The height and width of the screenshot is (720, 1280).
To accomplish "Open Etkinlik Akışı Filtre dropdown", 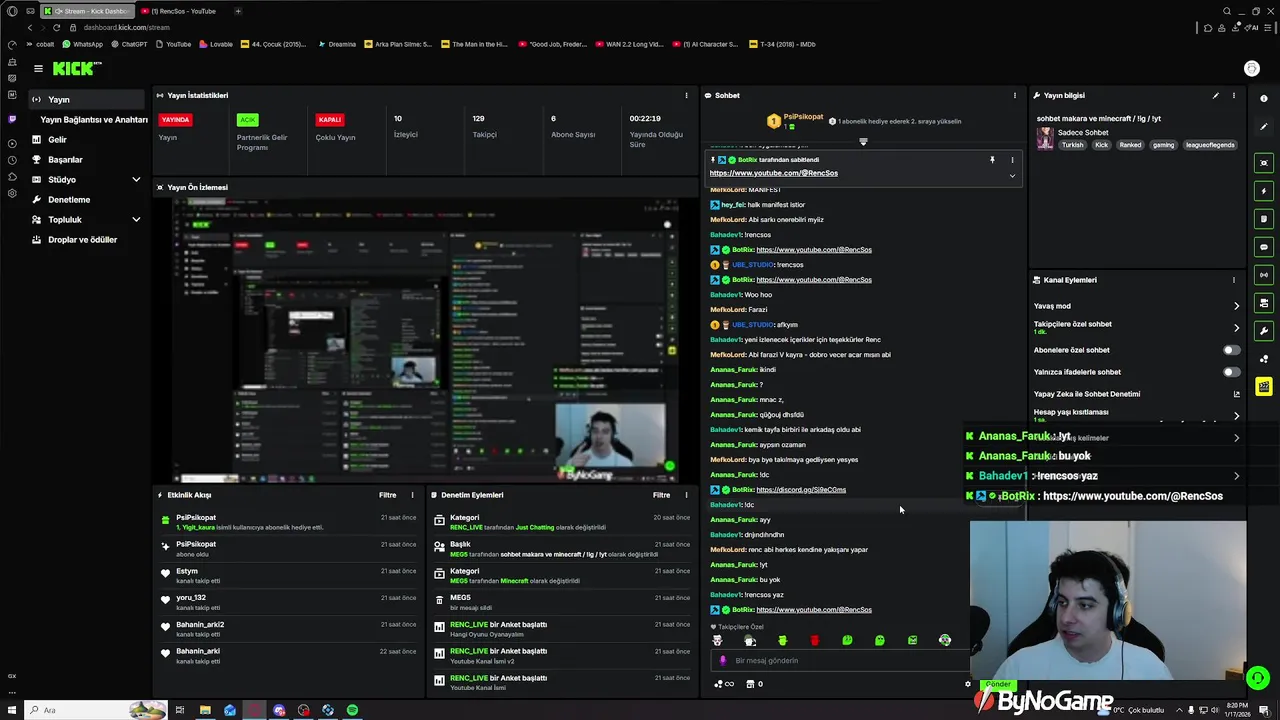I will [x=388, y=495].
